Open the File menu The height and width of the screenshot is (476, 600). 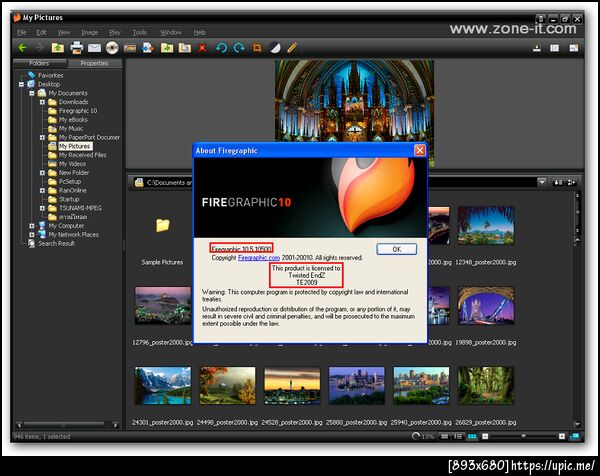(21, 33)
